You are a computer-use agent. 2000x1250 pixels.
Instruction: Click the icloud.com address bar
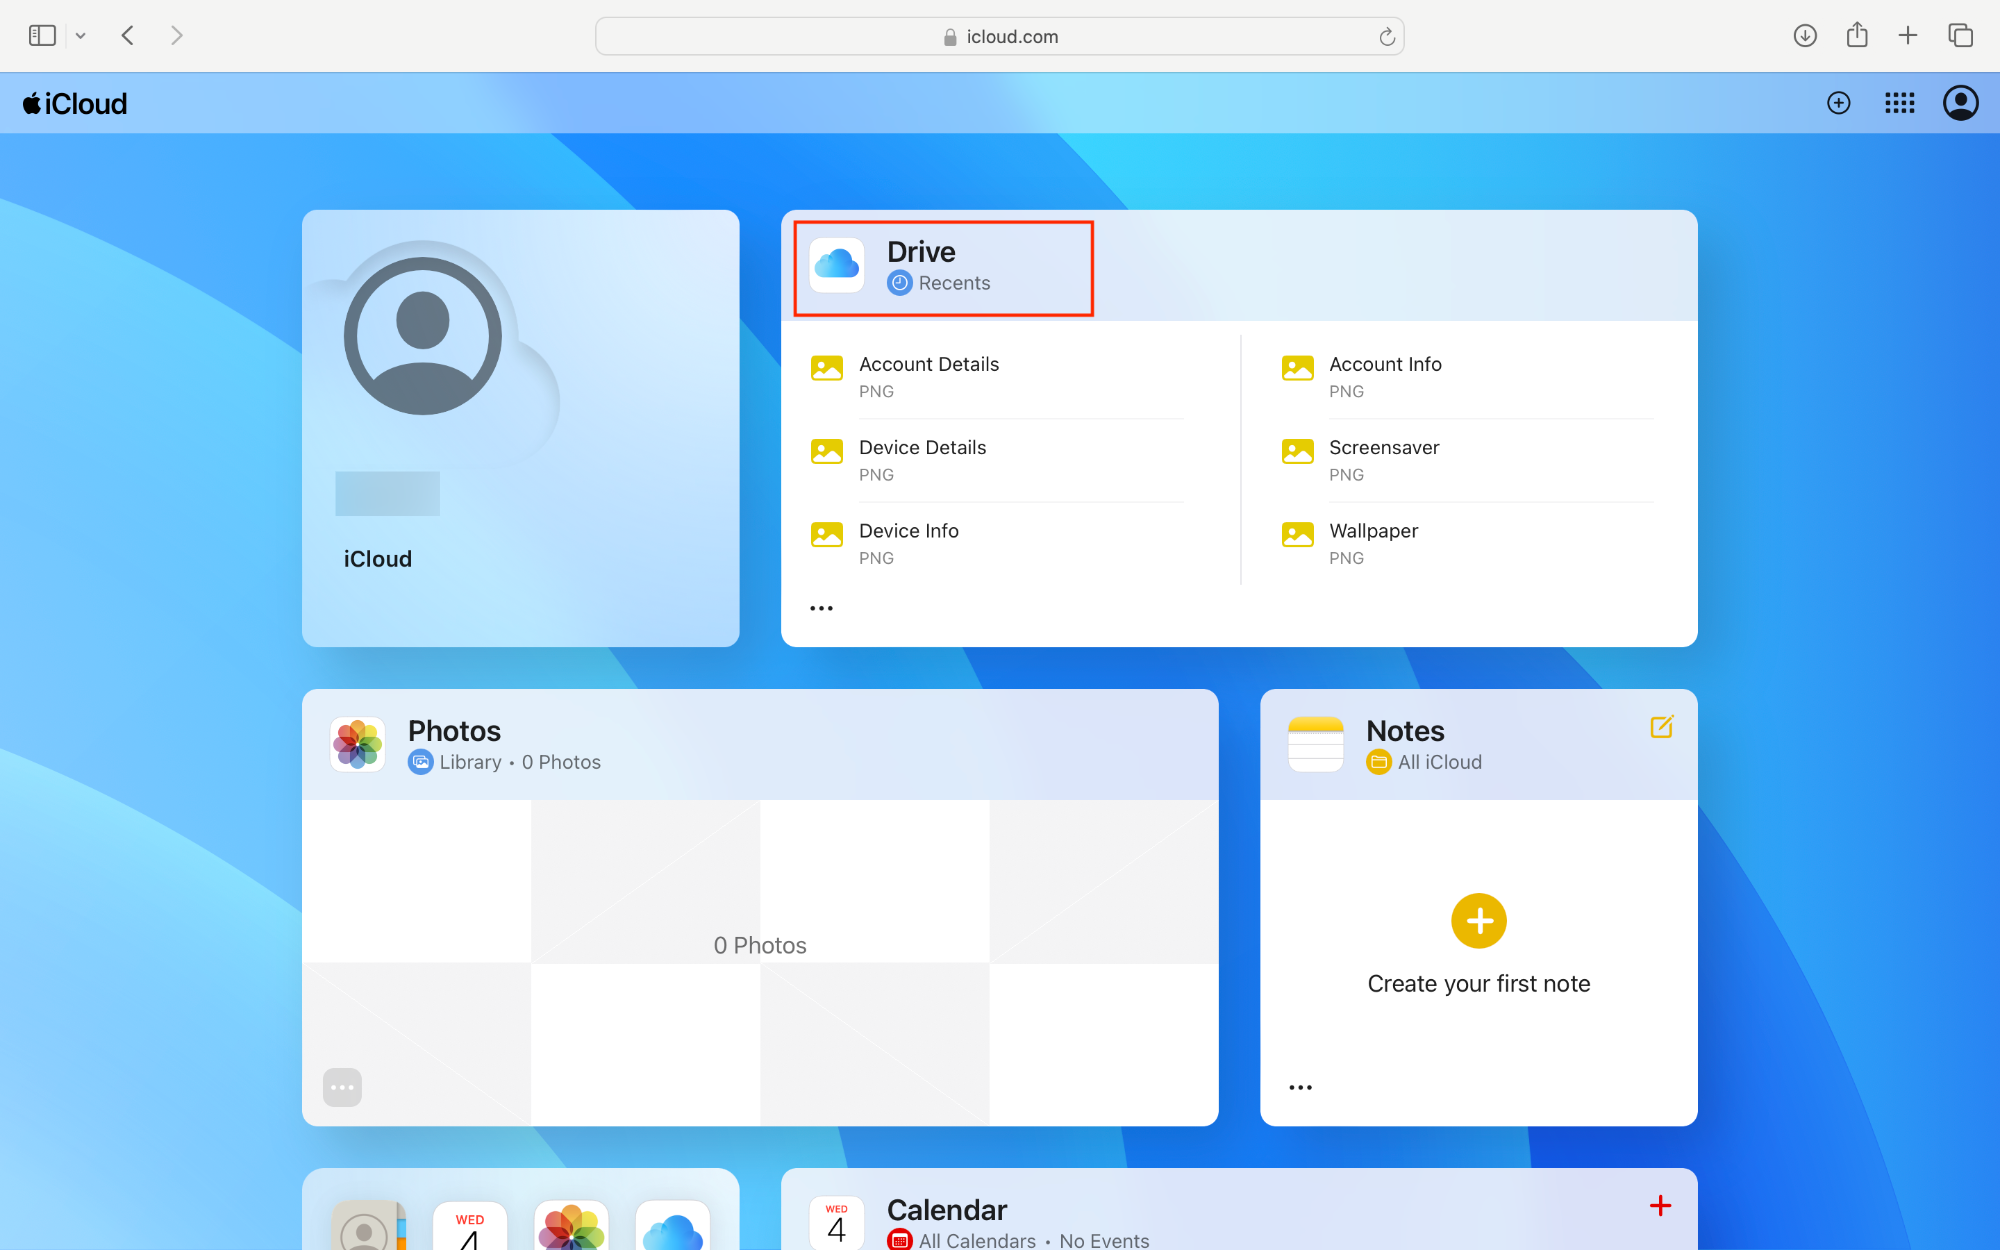click(1000, 36)
